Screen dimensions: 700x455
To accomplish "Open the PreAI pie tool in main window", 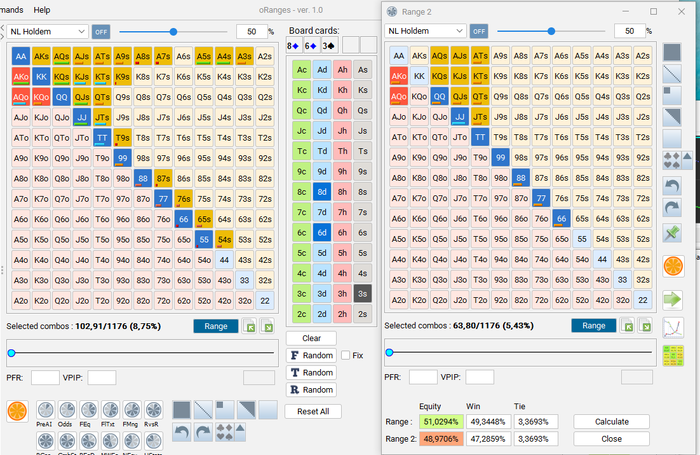I will [x=45, y=409].
